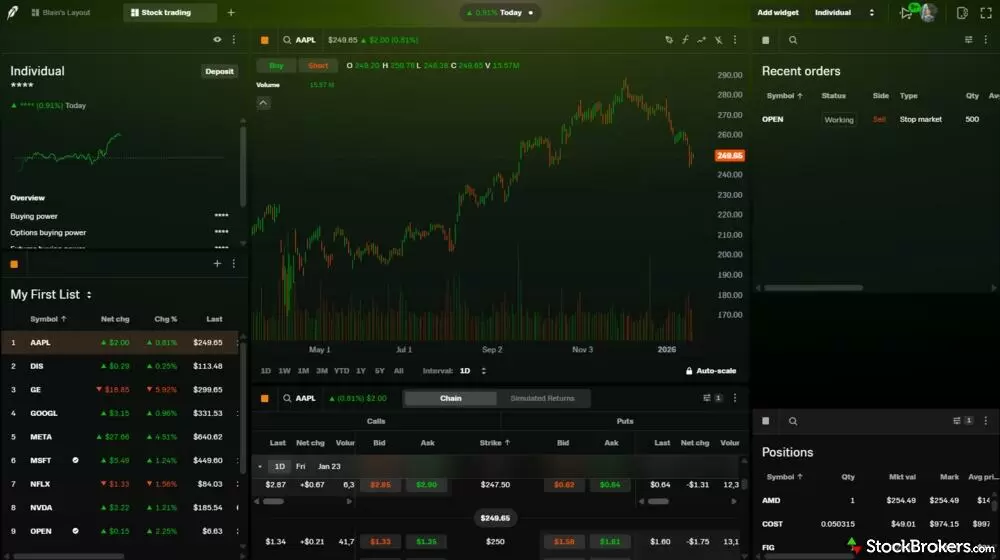Select the DIS row in watchlist

tap(120, 366)
